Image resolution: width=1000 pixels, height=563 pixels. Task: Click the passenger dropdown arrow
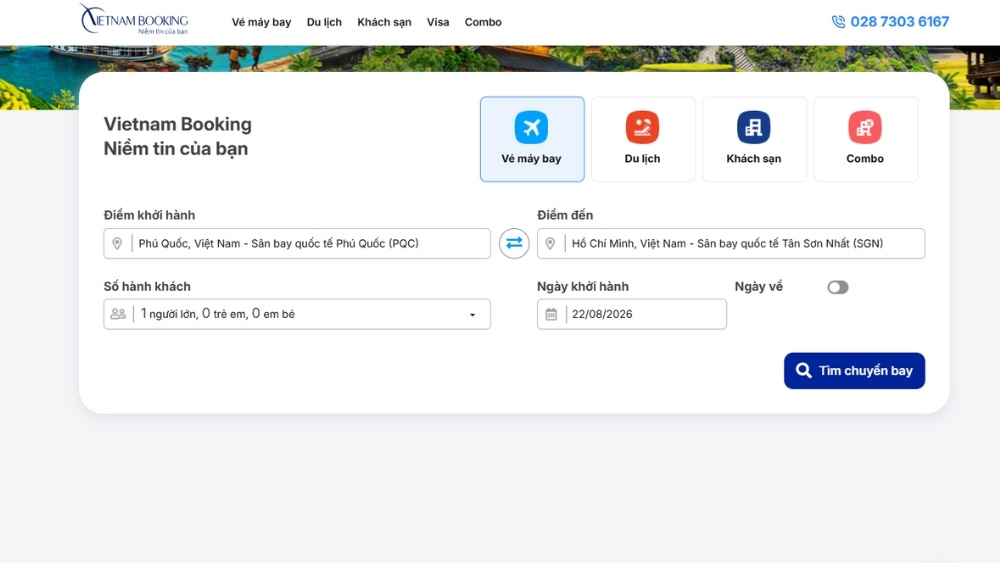pyautogui.click(x=473, y=315)
